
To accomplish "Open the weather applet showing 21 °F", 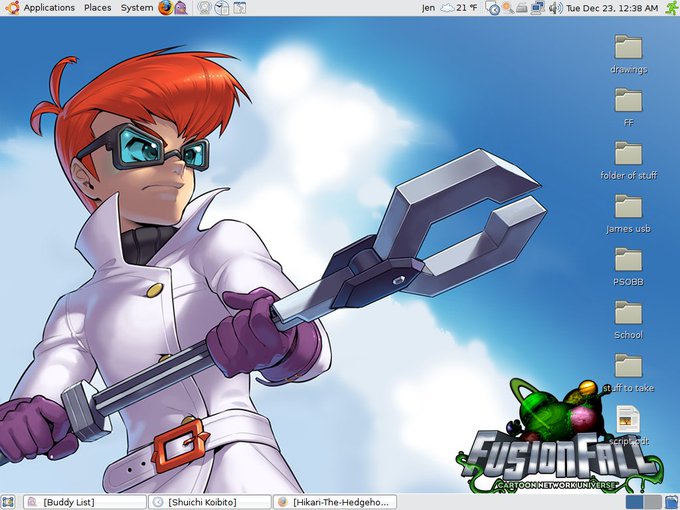I will click(459, 8).
